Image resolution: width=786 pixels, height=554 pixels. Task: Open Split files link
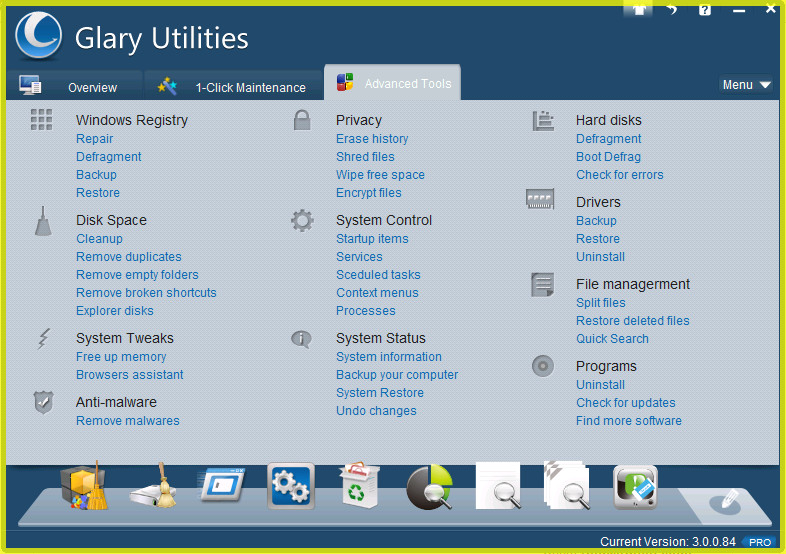coord(601,303)
